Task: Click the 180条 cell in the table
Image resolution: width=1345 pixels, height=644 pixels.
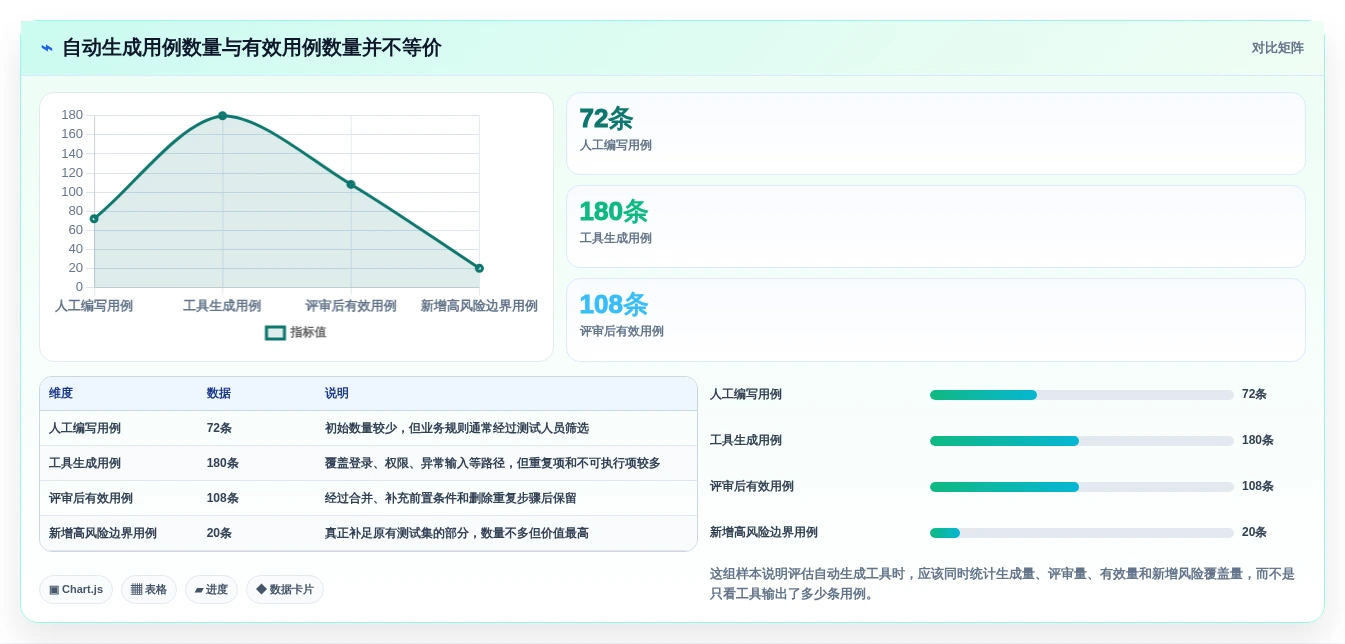Action: pyautogui.click(x=223, y=463)
